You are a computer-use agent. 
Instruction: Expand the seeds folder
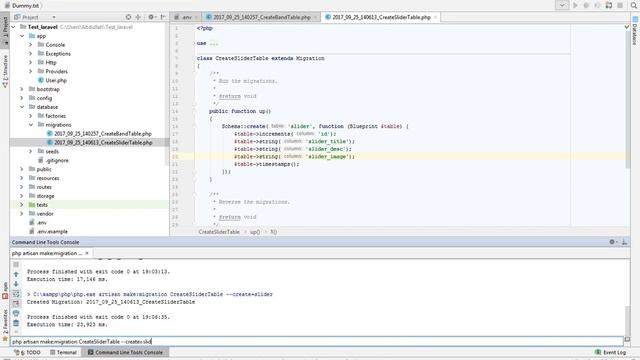31,151
